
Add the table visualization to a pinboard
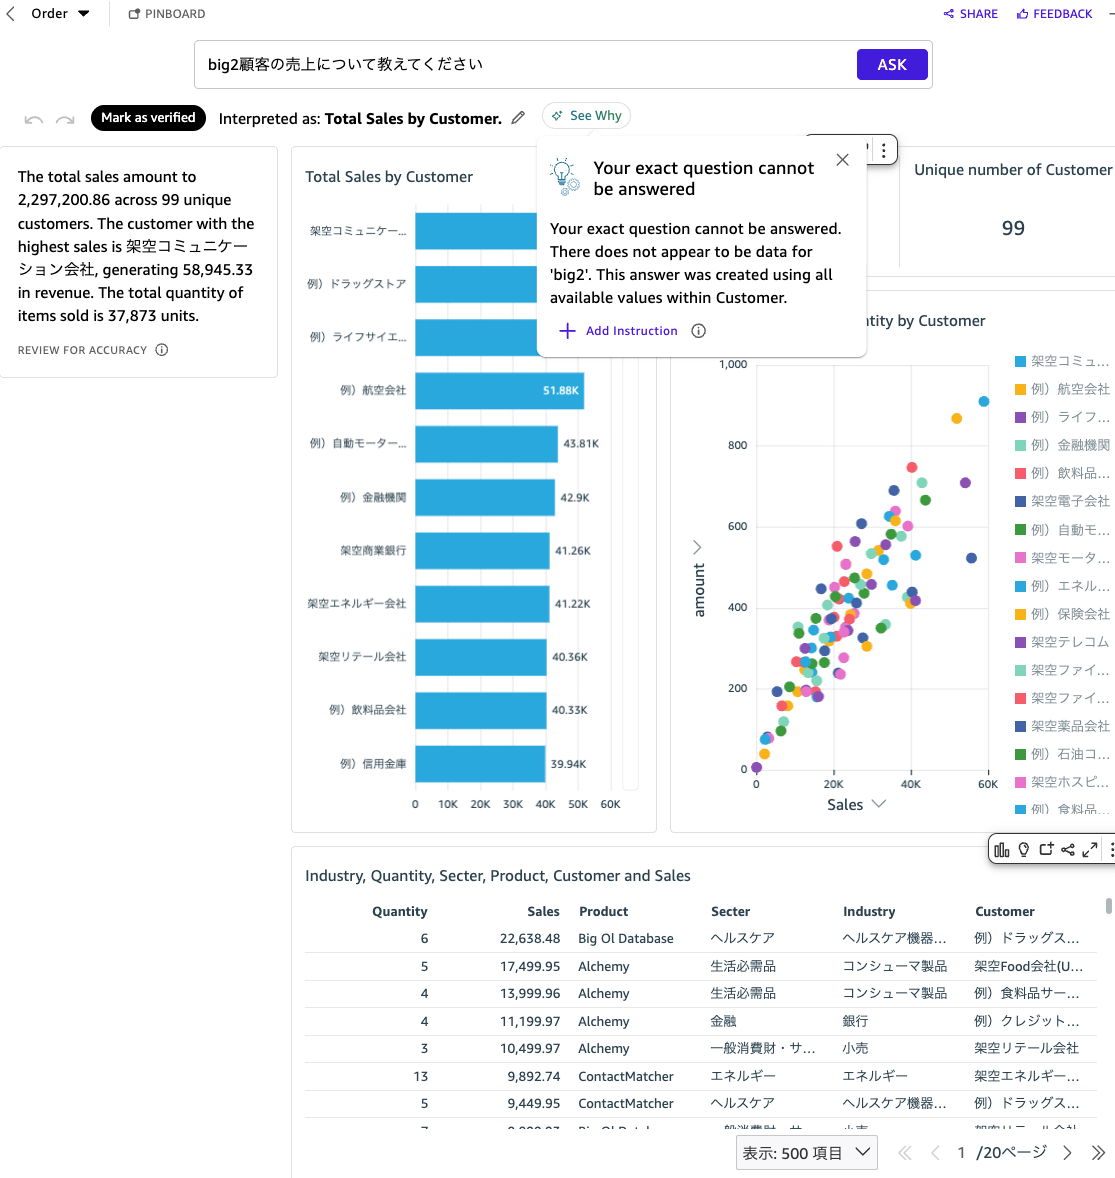pos(1046,848)
